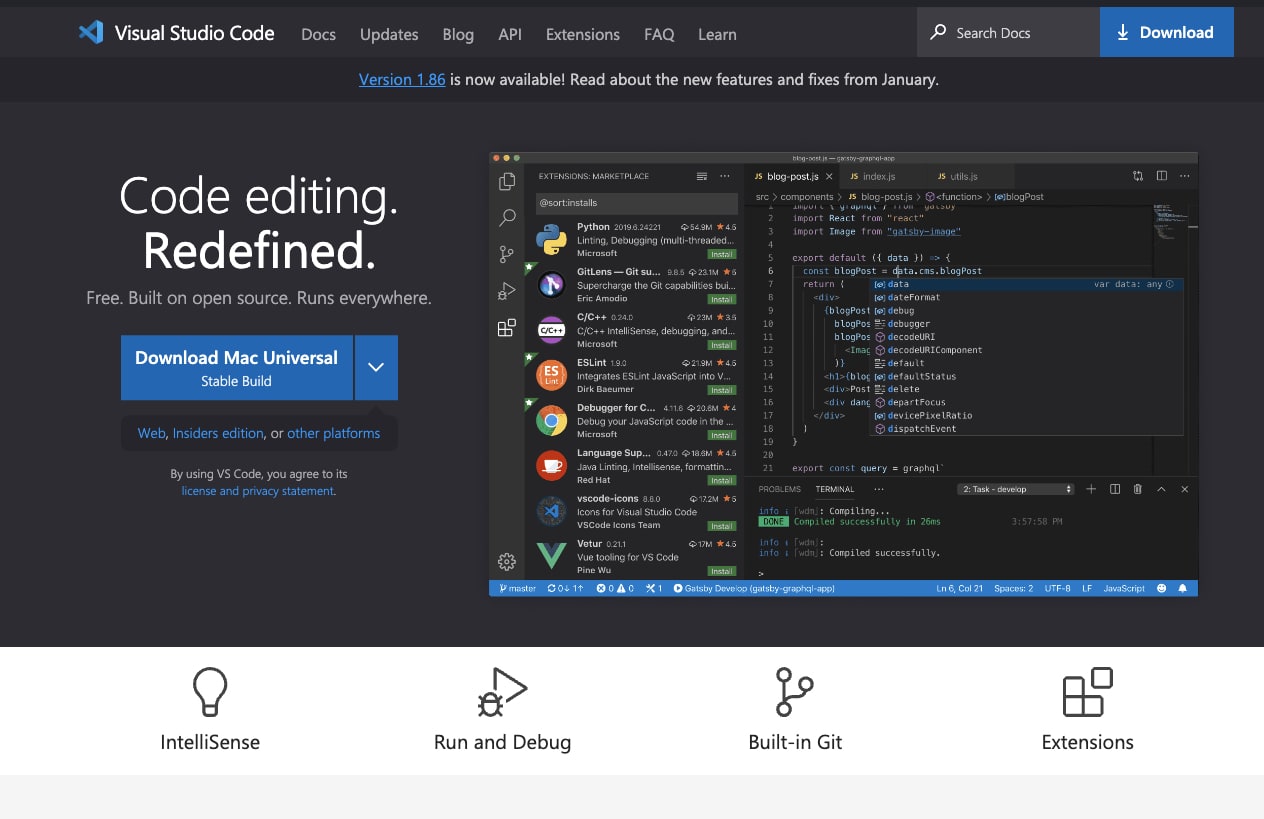The image size is (1264, 819).
Task: Click the notification bell in editor status bar
Action: coord(1182,588)
